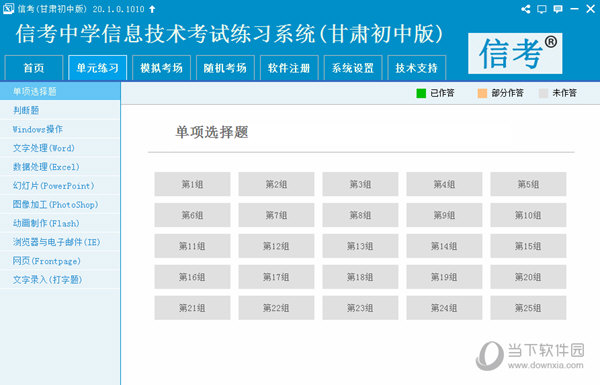Click the application title banner text
This screenshot has height=385, width=600.
(x=229, y=34)
